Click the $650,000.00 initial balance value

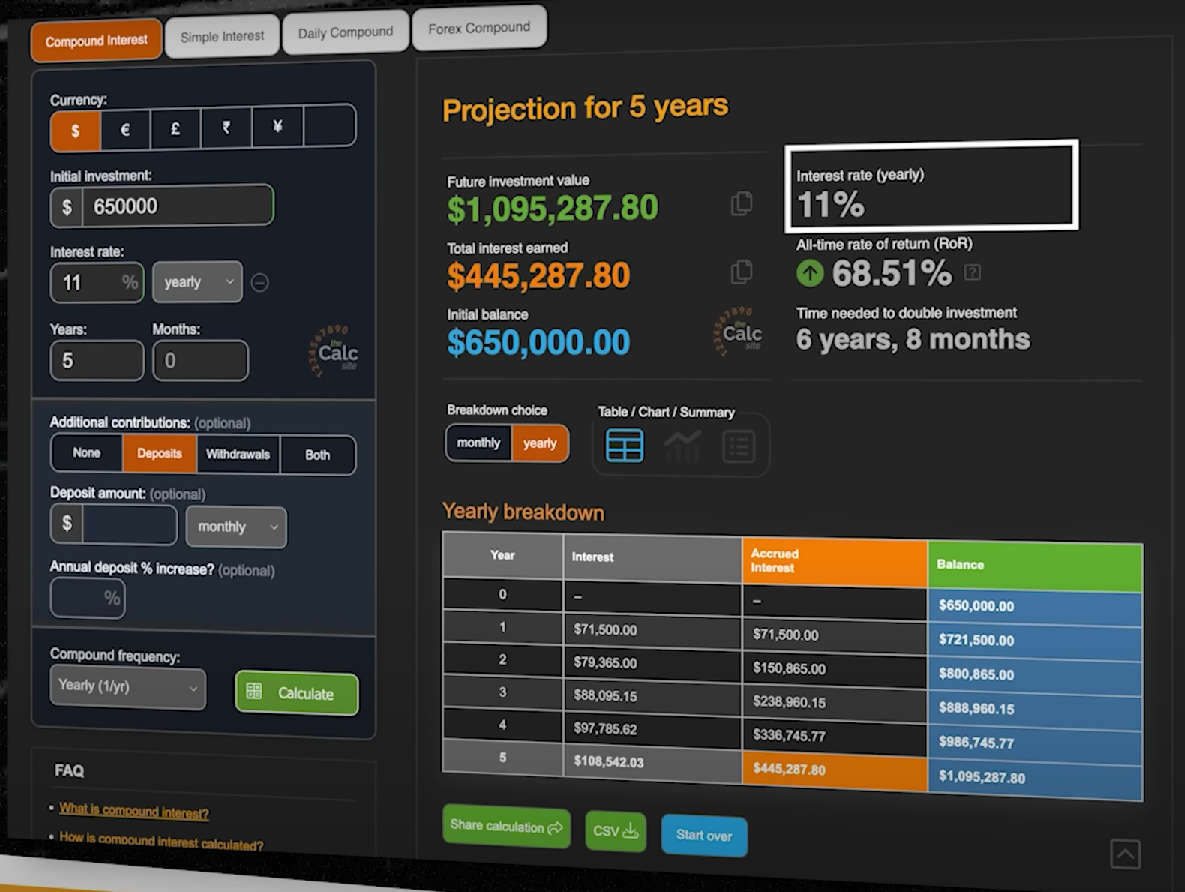[x=538, y=342]
